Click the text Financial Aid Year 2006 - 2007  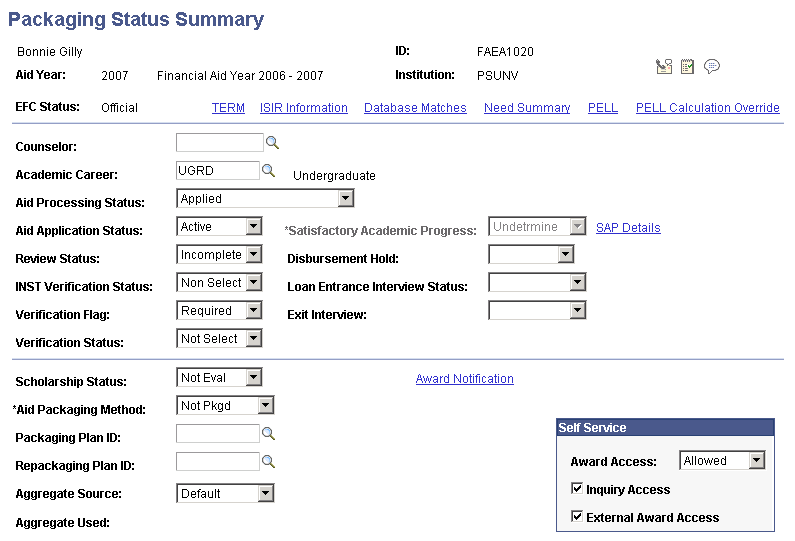pos(240,76)
